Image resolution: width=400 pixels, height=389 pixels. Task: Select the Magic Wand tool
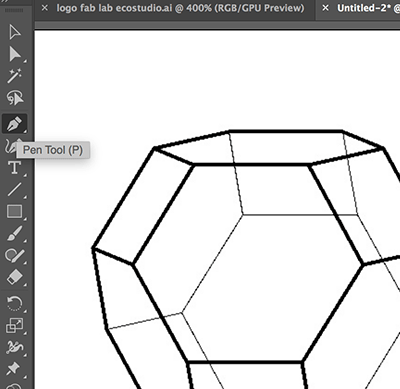point(14,76)
